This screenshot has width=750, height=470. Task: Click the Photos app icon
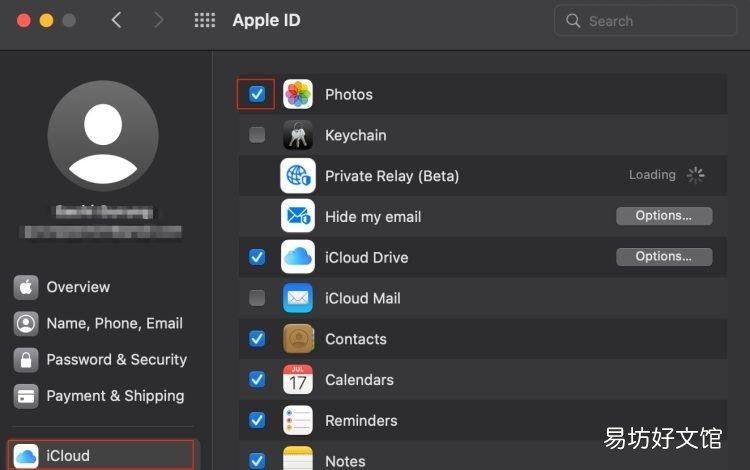[x=298, y=94]
